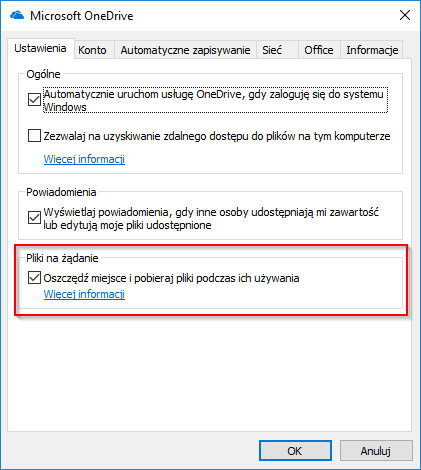Confirm settings with the OK button

[x=295, y=451]
